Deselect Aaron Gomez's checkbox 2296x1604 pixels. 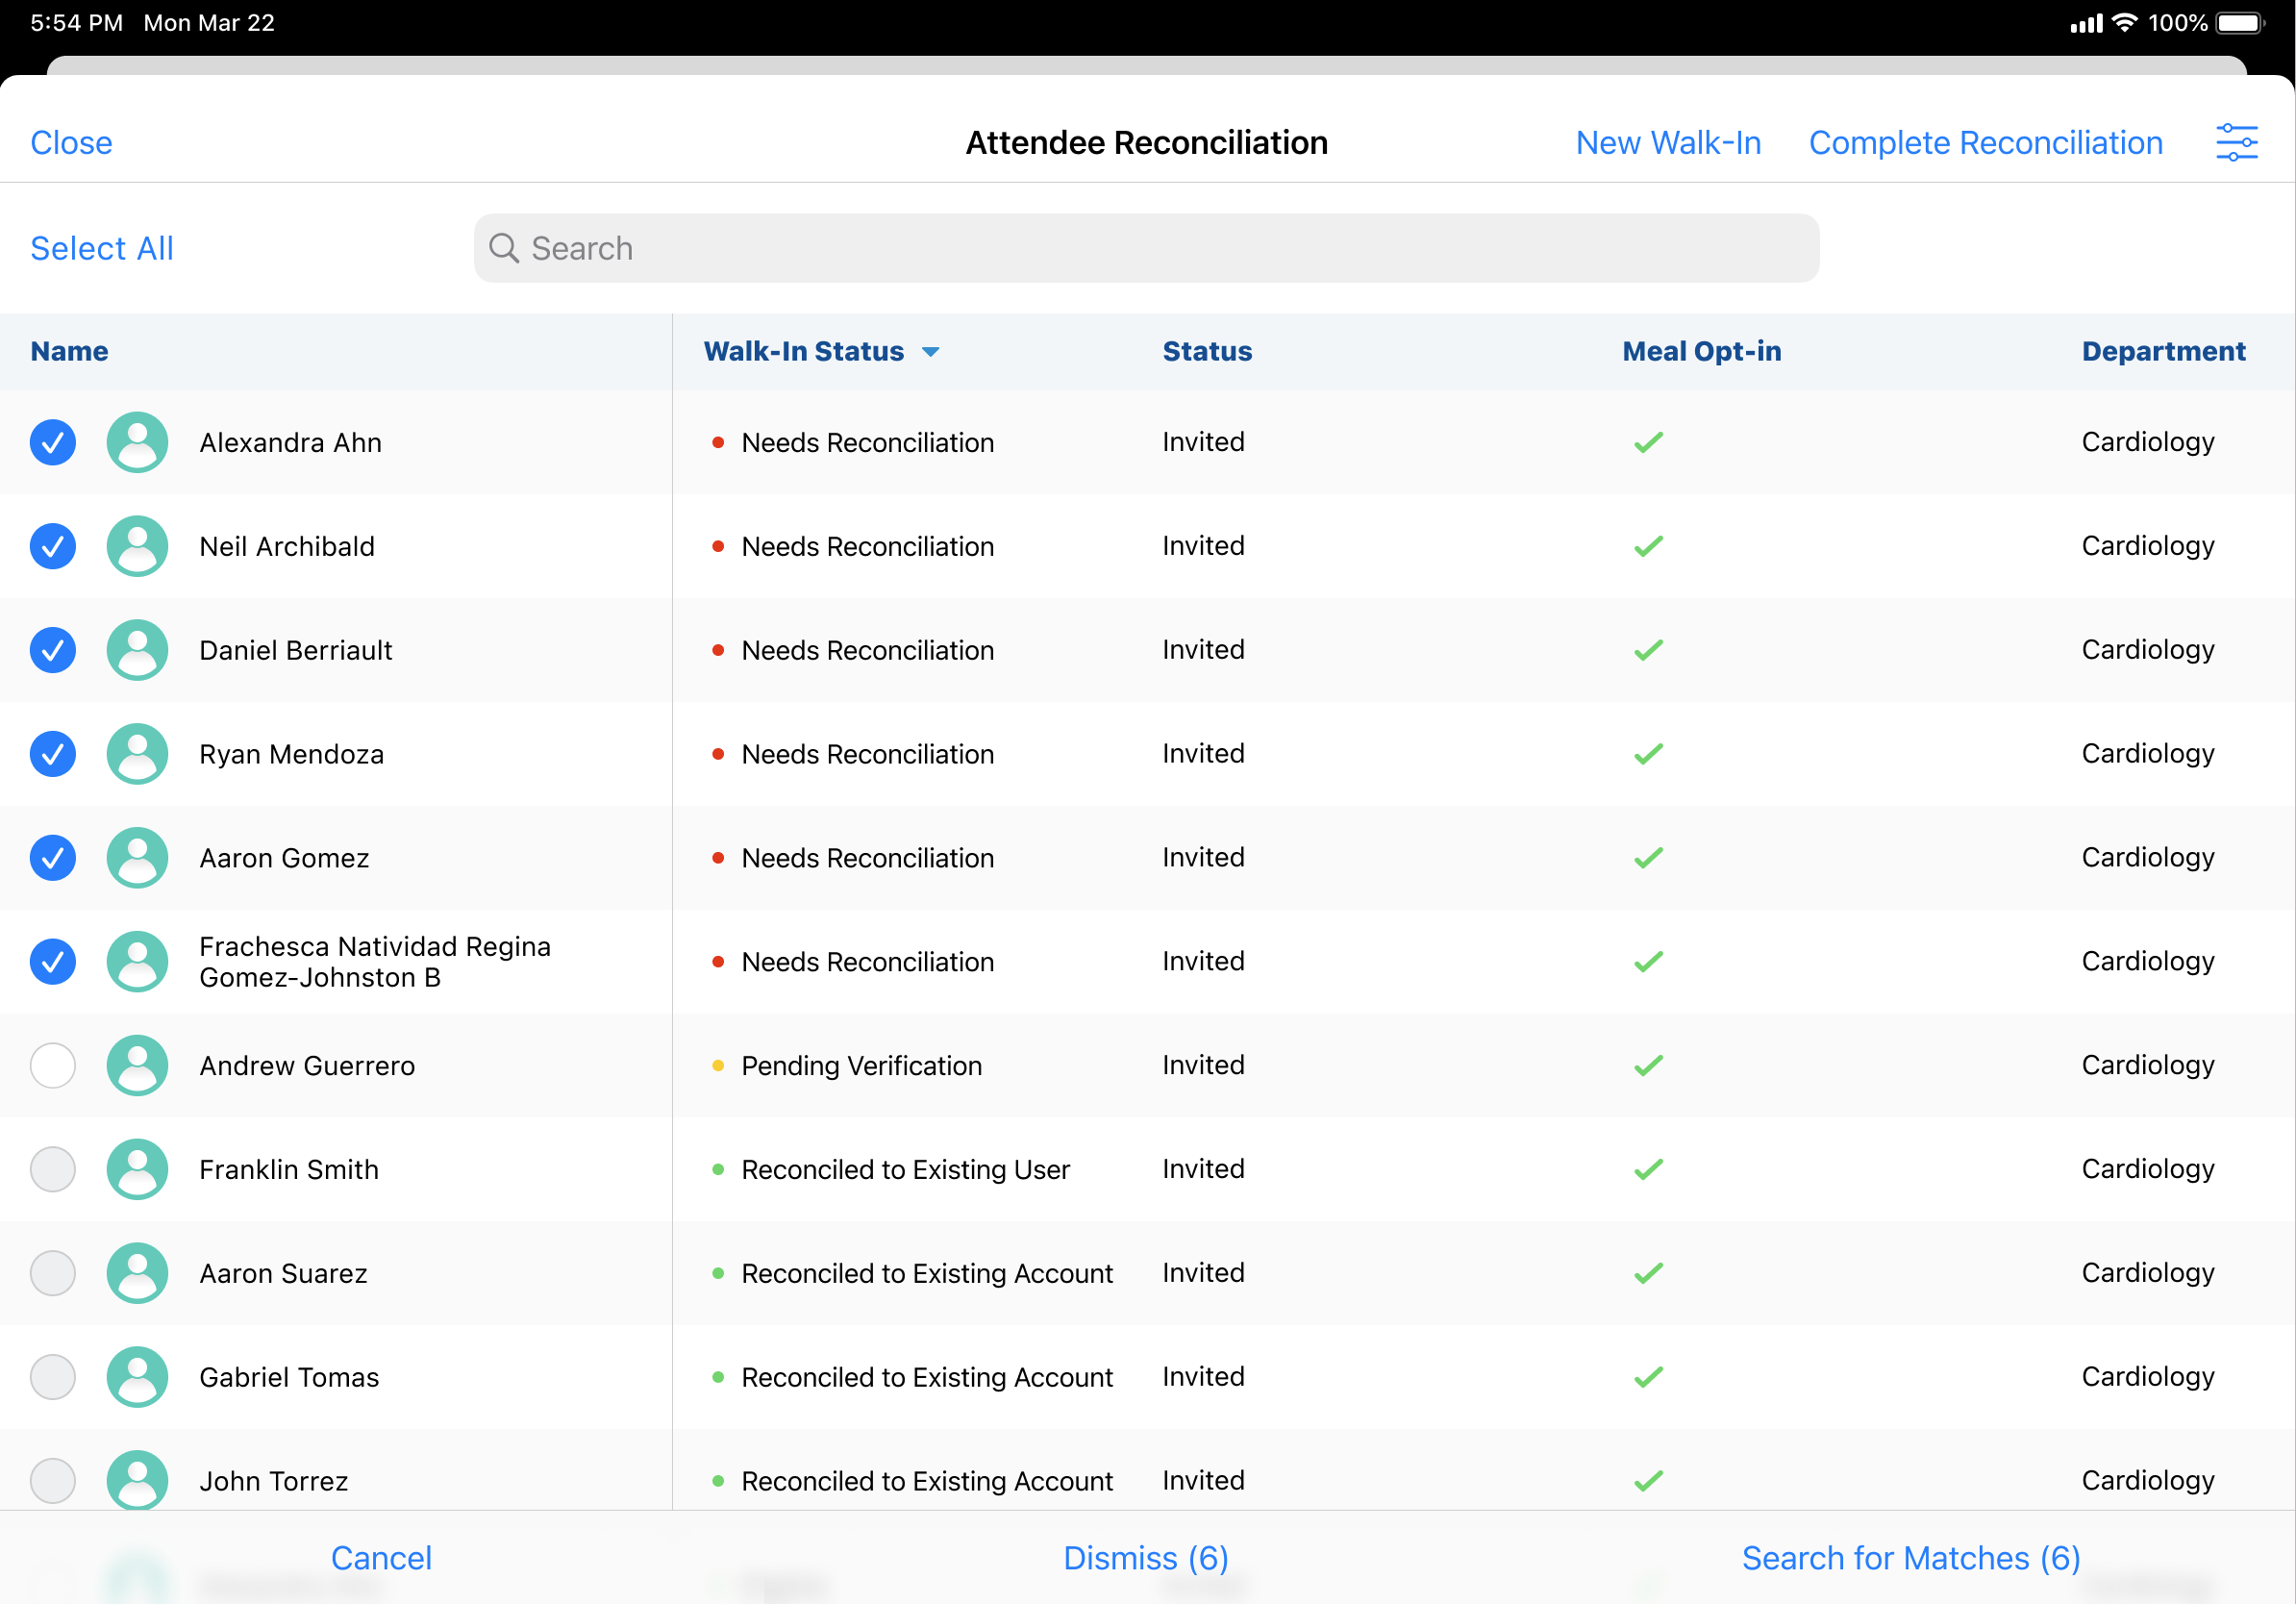(x=53, y=858)
